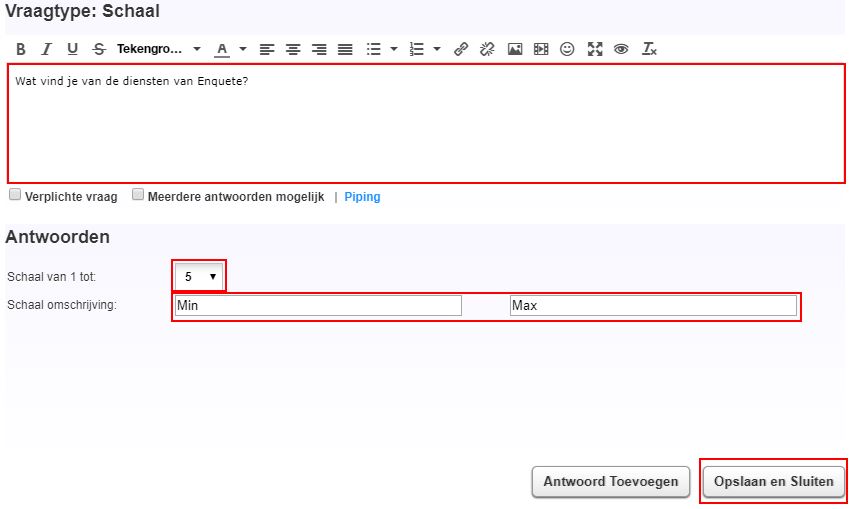Open the Tekengrootte font size dropdown

(158, 49)
